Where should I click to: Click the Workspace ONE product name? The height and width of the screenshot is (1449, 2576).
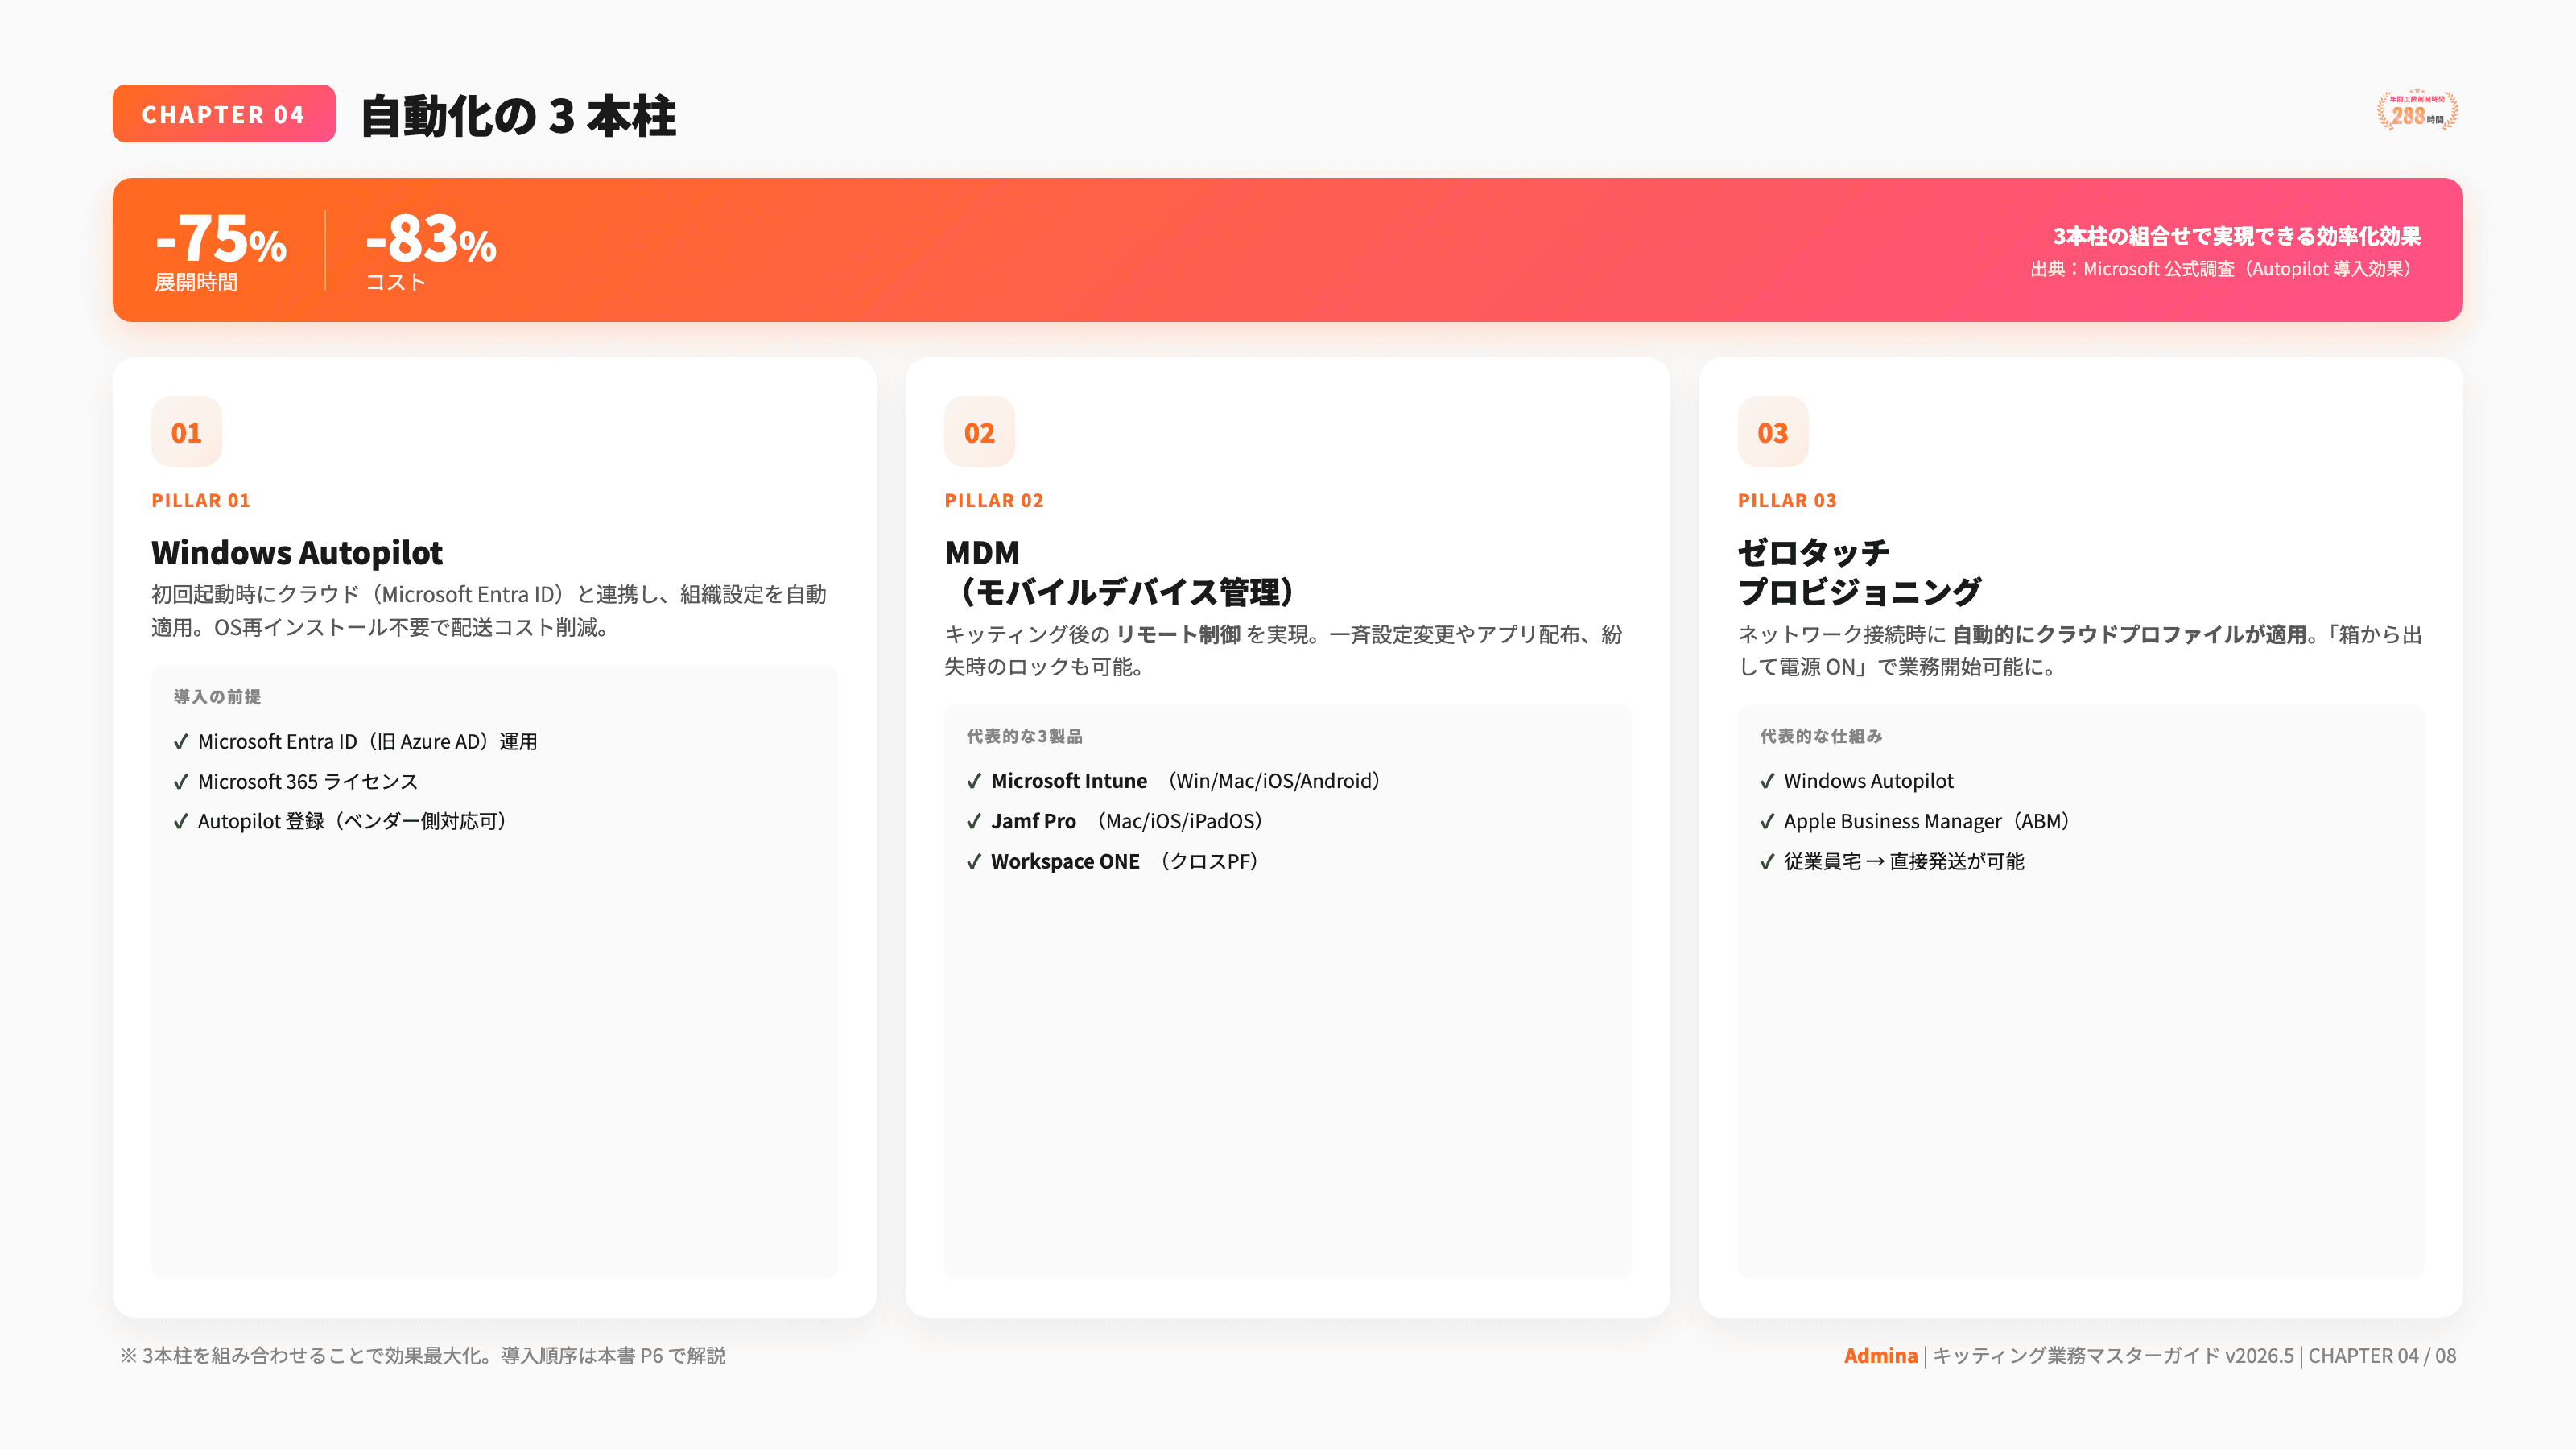(x=1065, y=861)
